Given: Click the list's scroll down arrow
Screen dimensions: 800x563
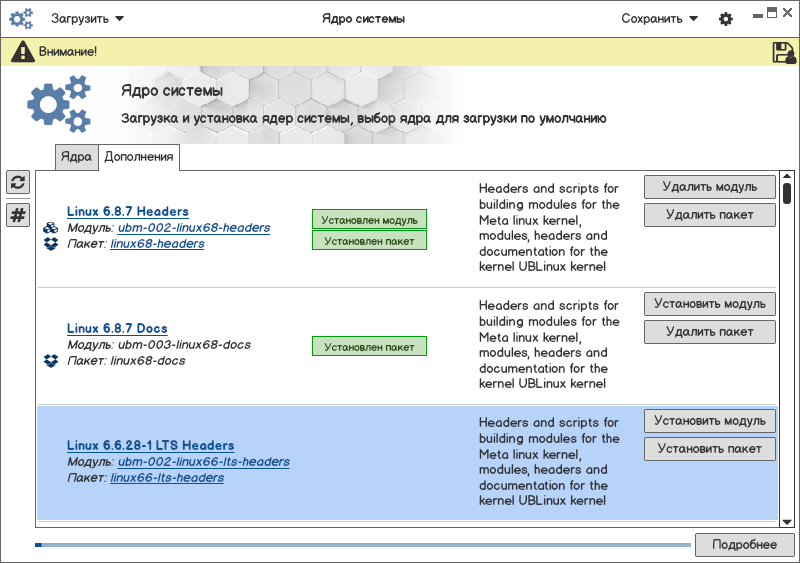Looking at the screenshot, I should pos(787,520).
